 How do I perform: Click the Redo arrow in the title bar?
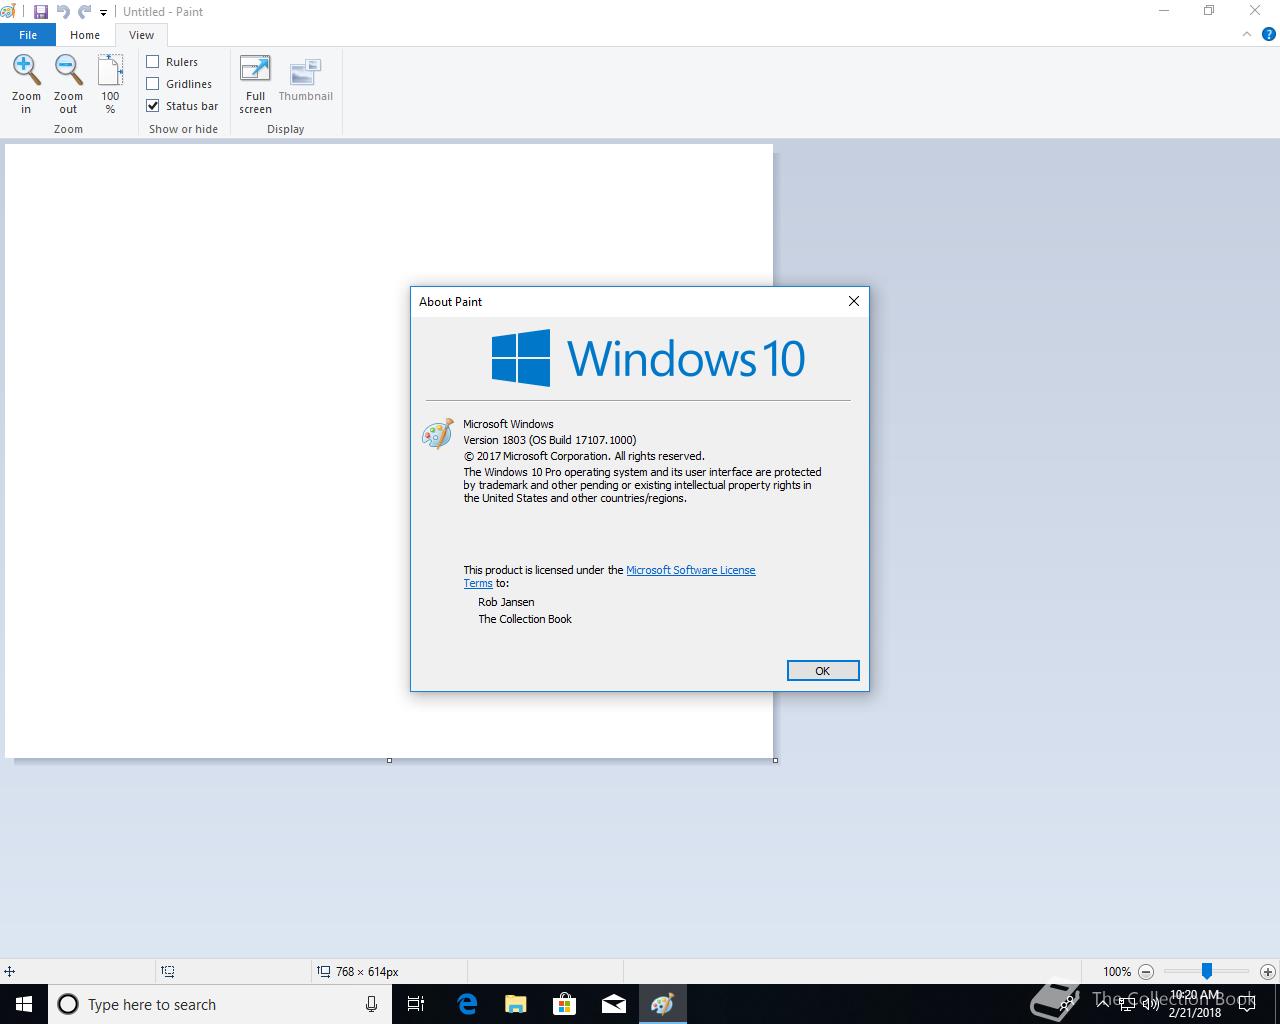(x=85, y=12)
